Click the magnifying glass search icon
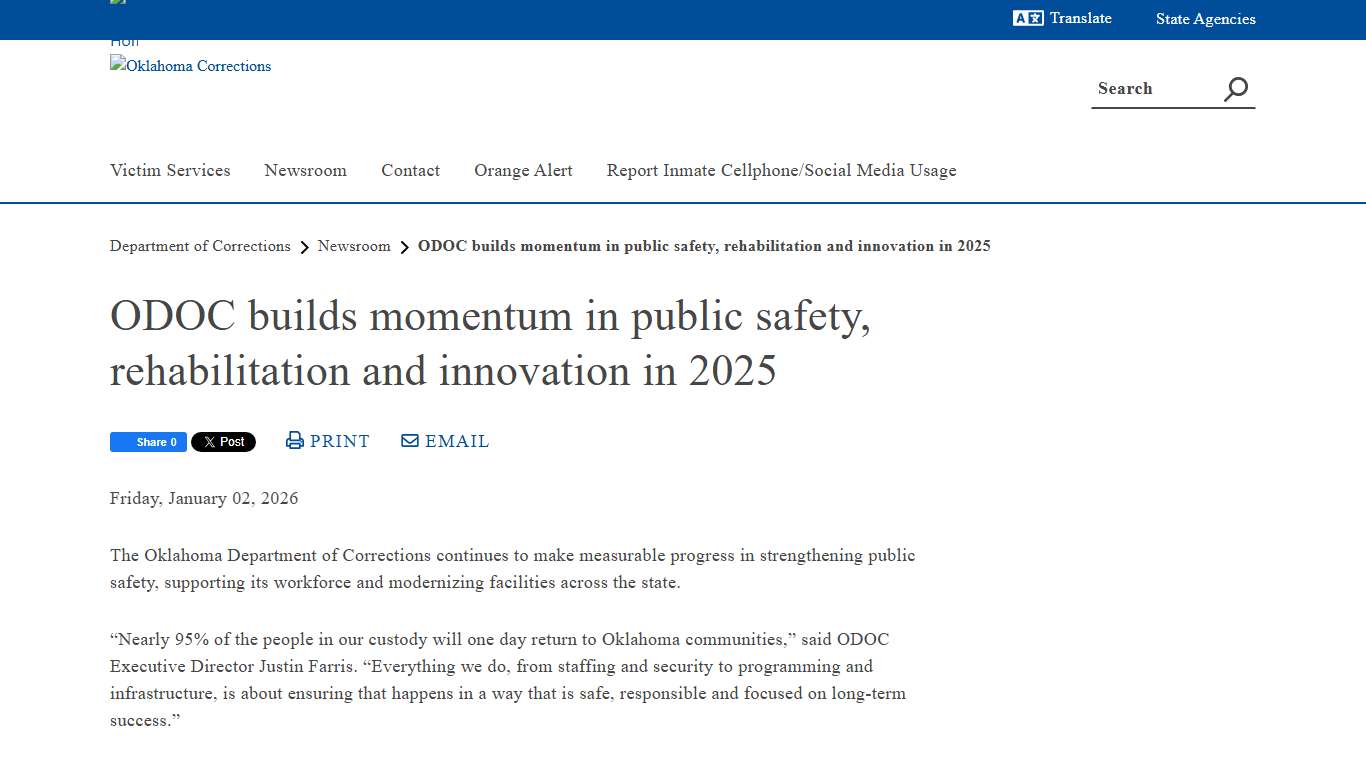The height and width of the screenshot is (768, 1366). (1235, 88)
